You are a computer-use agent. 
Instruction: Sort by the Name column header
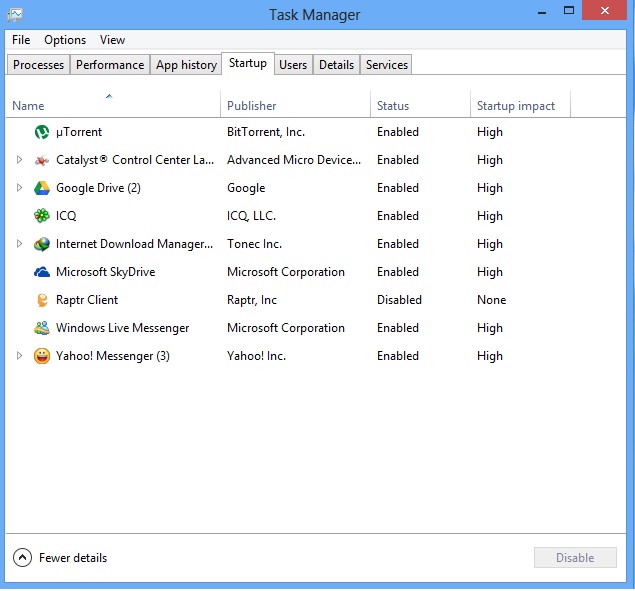pyautogui.click(x=113, y=104)
